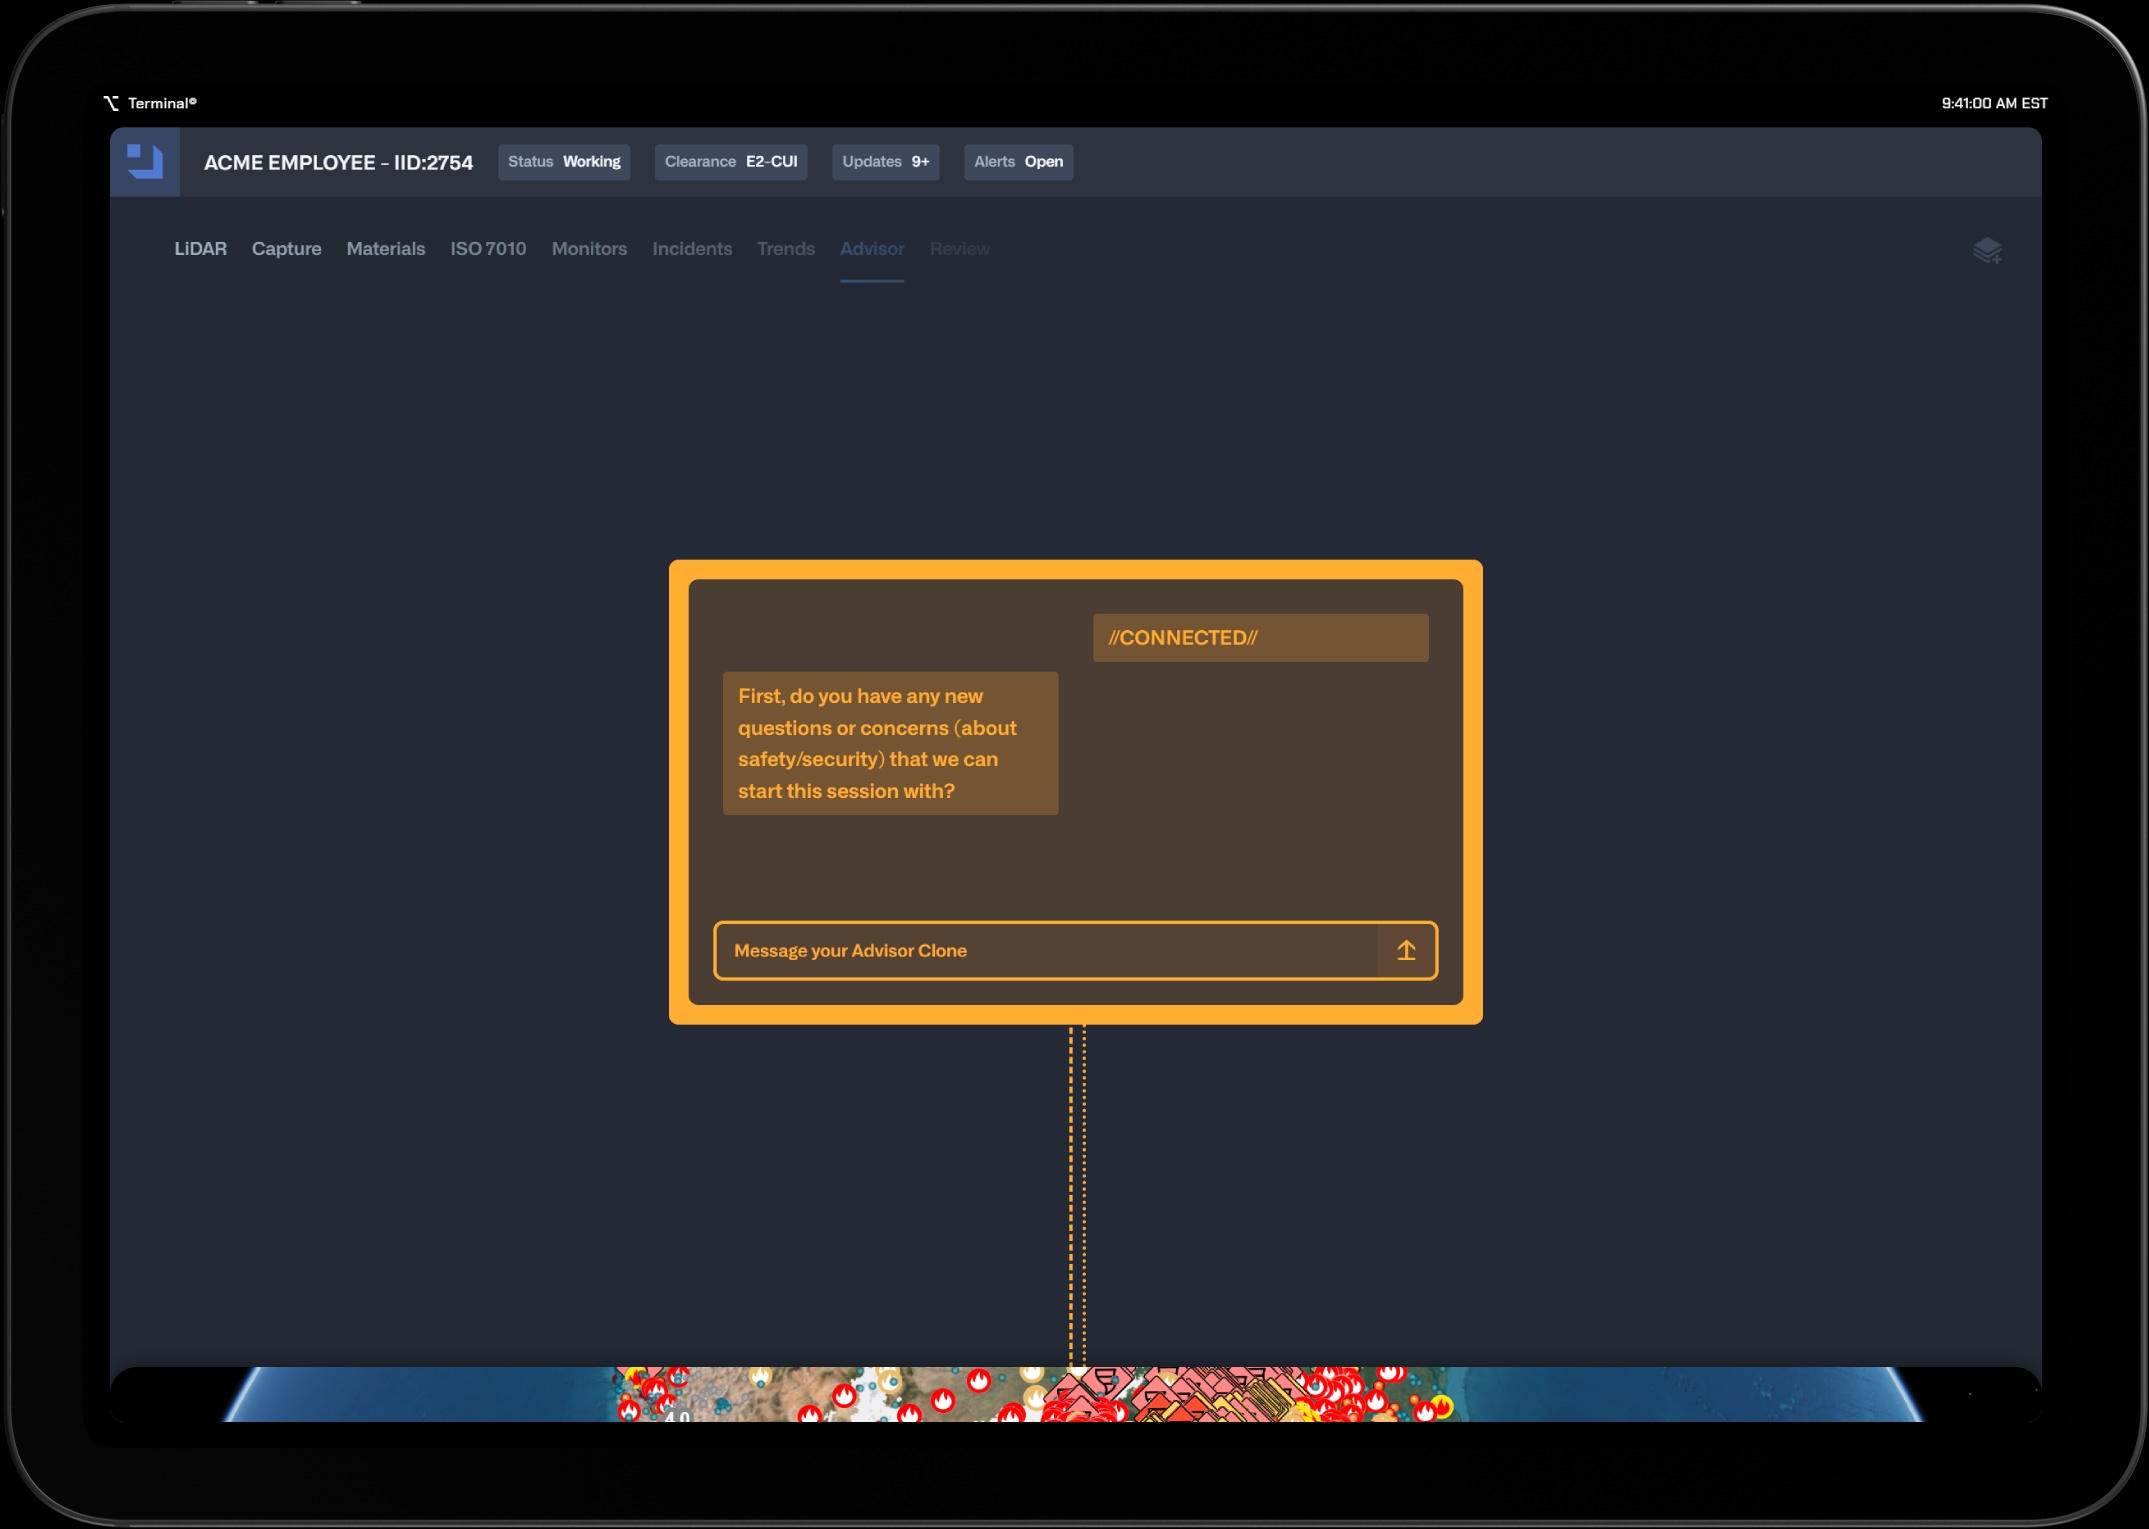
Task: Go to the ISO 7010 tab
Action: tap(487, 249)
